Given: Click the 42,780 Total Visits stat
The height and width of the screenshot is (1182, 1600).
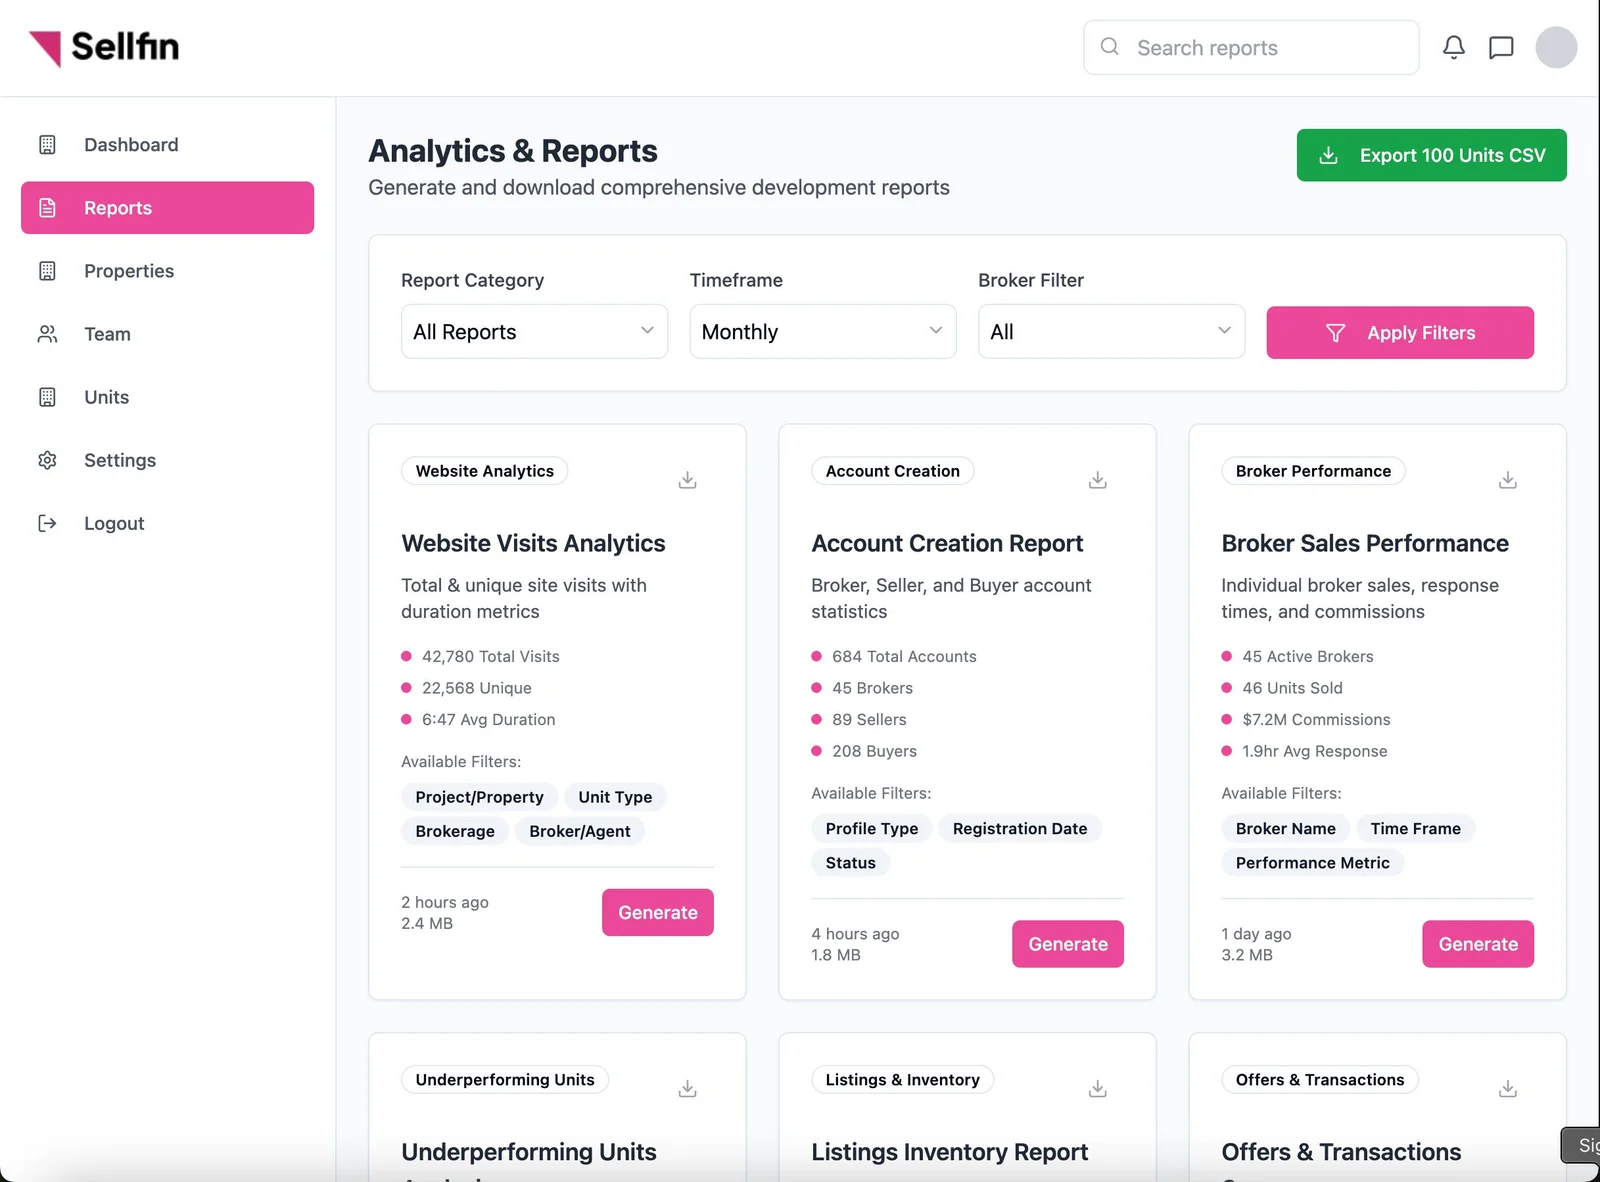Looking at the screenshot, I should [490, 656].
